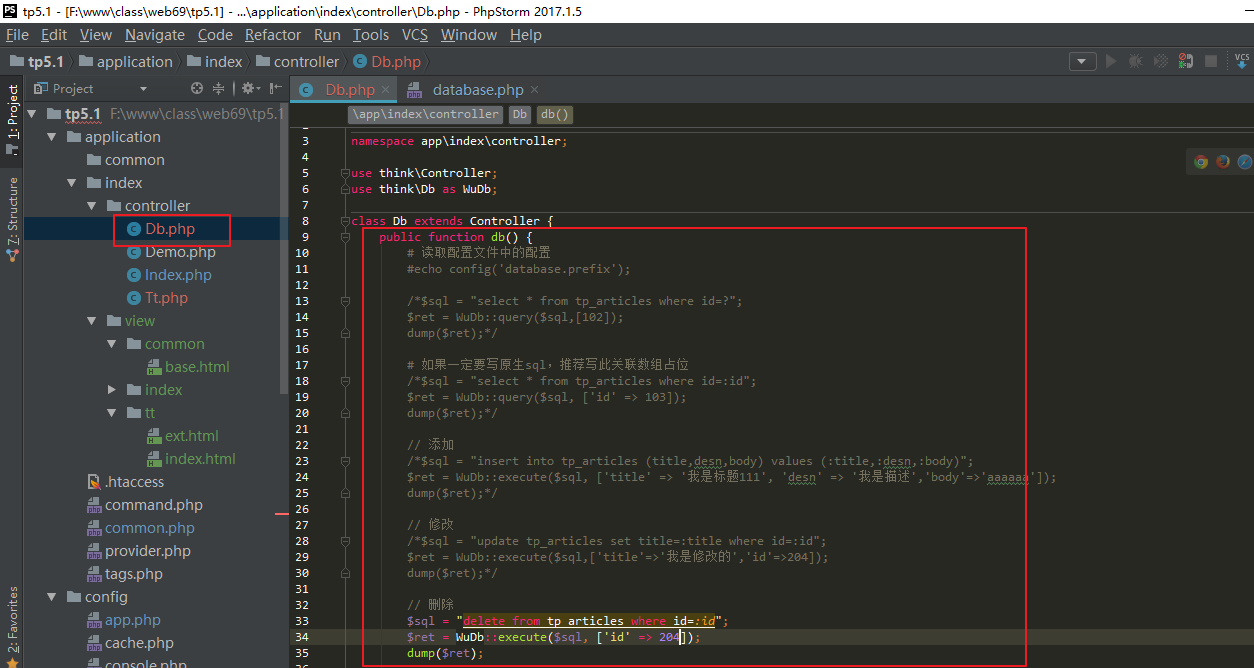Close the database.php editor tab
This screenshot has height=668, width=1254.
coord(534,90)
